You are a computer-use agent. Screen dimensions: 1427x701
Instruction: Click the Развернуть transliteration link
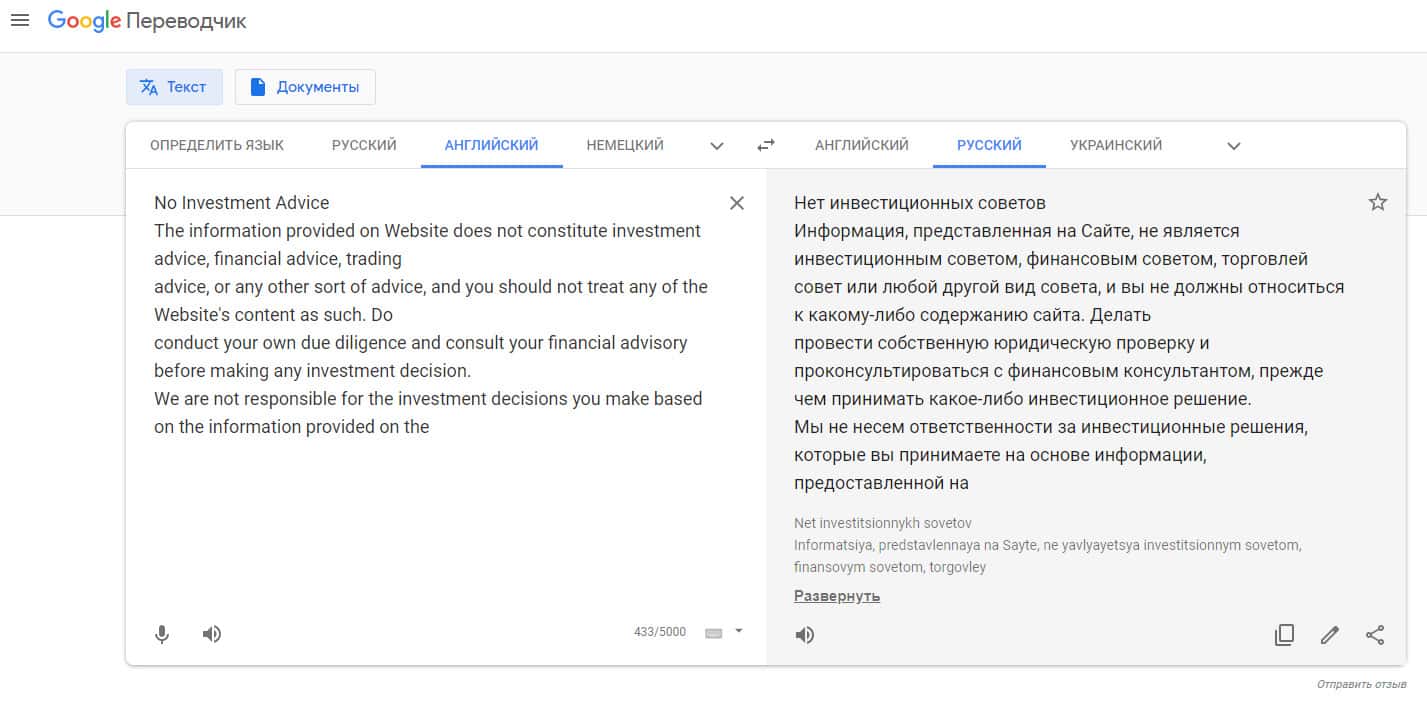point(837,596)
